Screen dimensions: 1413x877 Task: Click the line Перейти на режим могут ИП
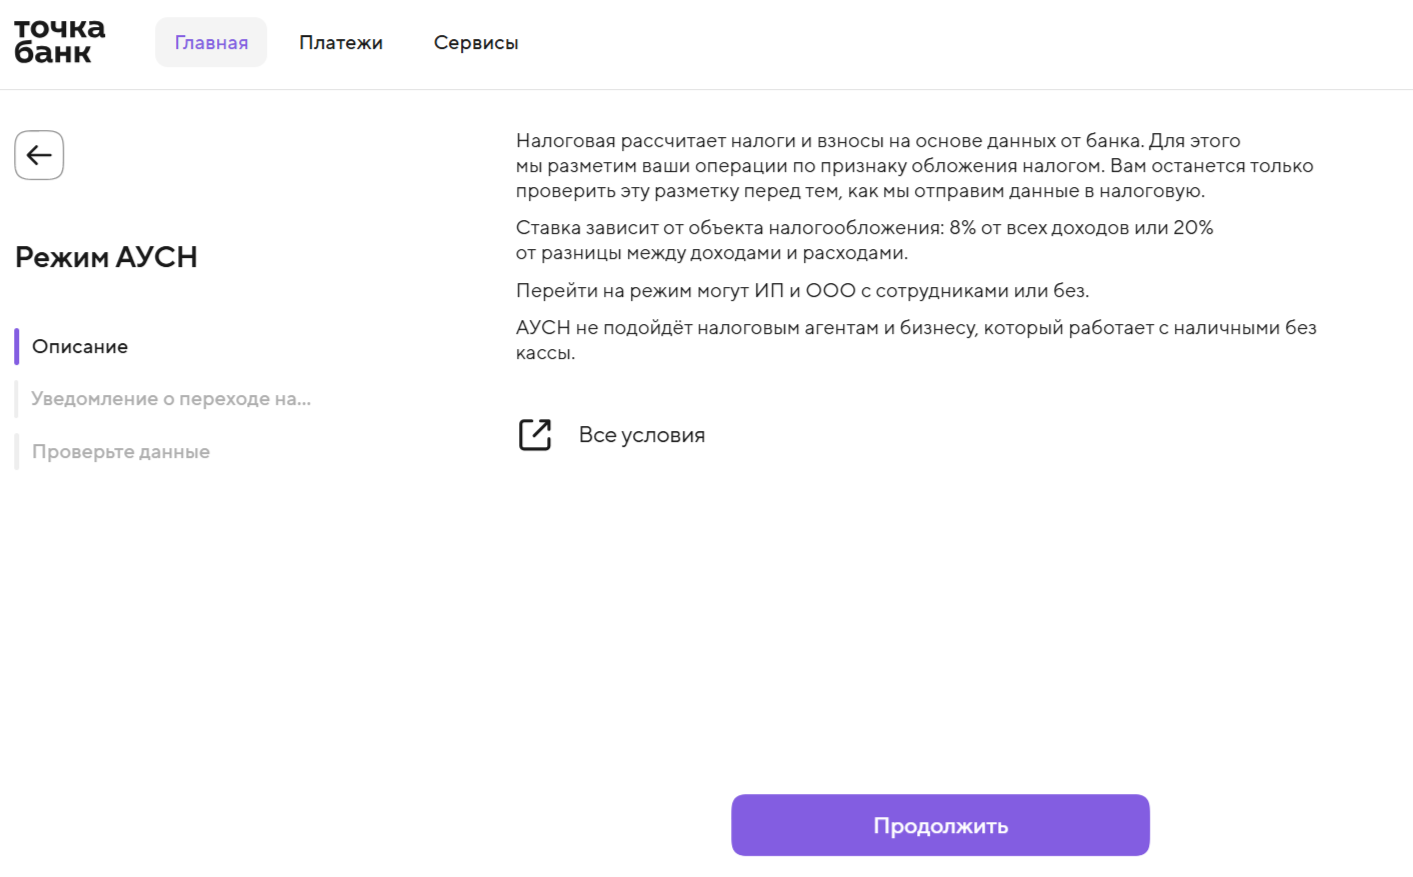pos(802,291)
